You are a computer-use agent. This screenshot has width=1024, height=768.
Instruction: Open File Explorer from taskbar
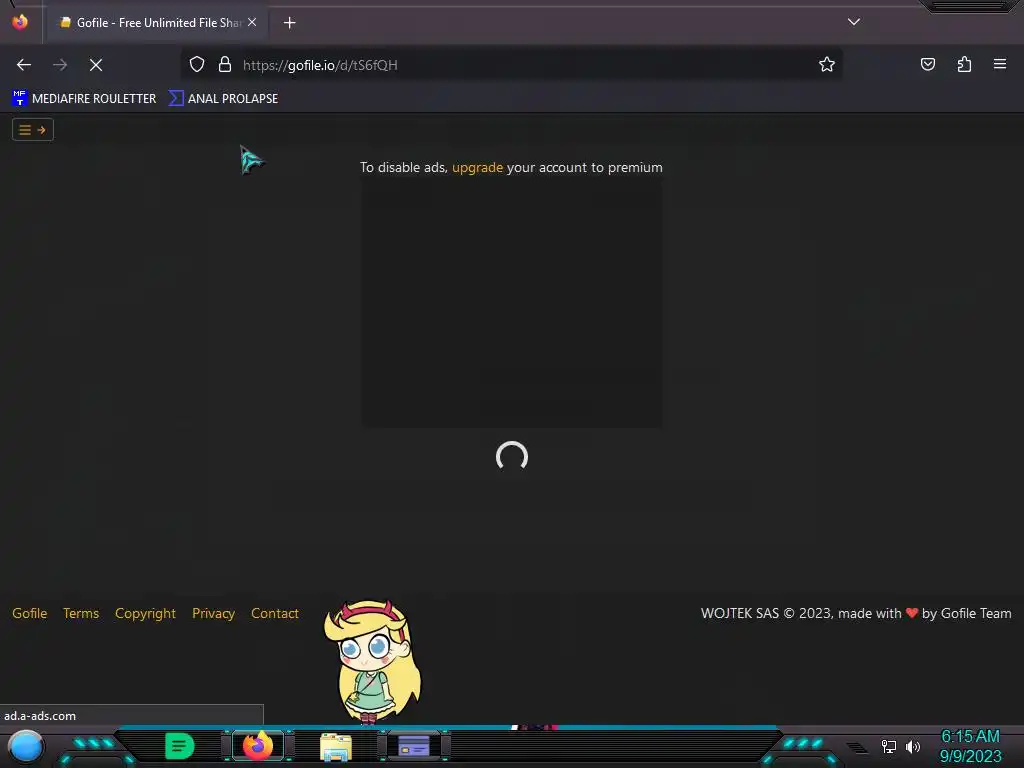tap(336, 746)
